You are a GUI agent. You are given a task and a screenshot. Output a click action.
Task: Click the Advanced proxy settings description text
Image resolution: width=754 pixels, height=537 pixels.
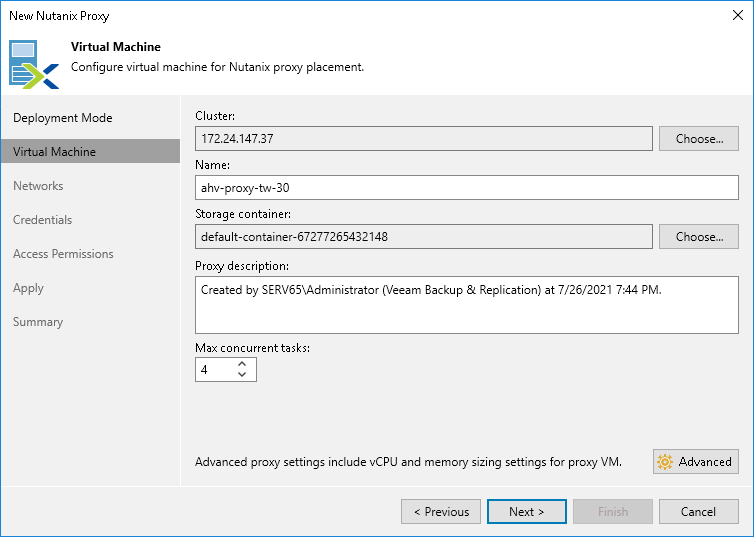[x=408, y=462]
